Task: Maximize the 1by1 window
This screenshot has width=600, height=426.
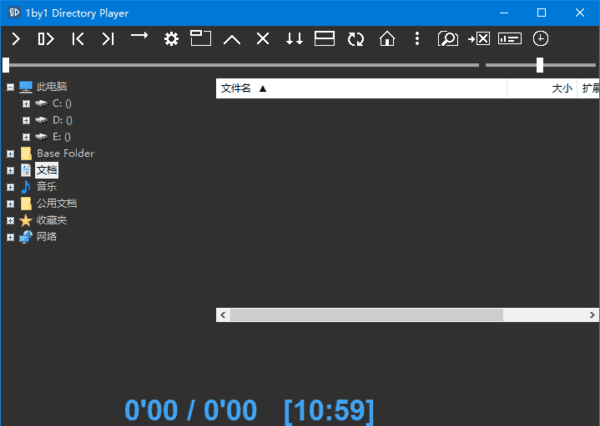Action: coord(541,13)
